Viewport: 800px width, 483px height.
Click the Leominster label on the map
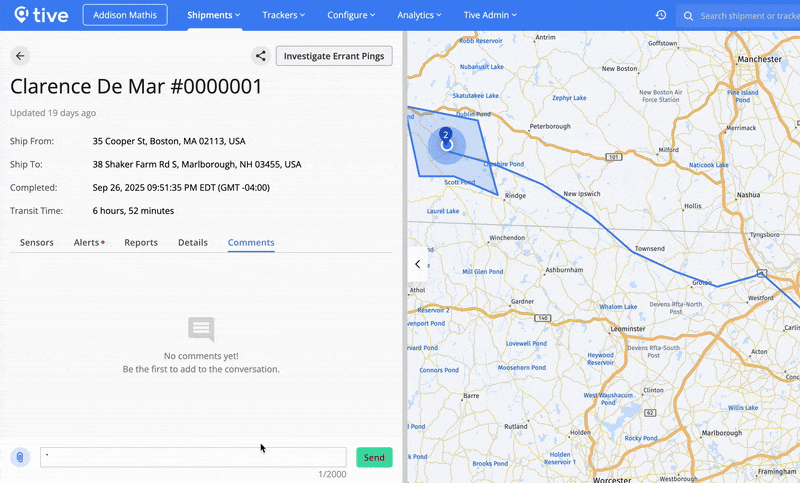click(x=628, y=329)
